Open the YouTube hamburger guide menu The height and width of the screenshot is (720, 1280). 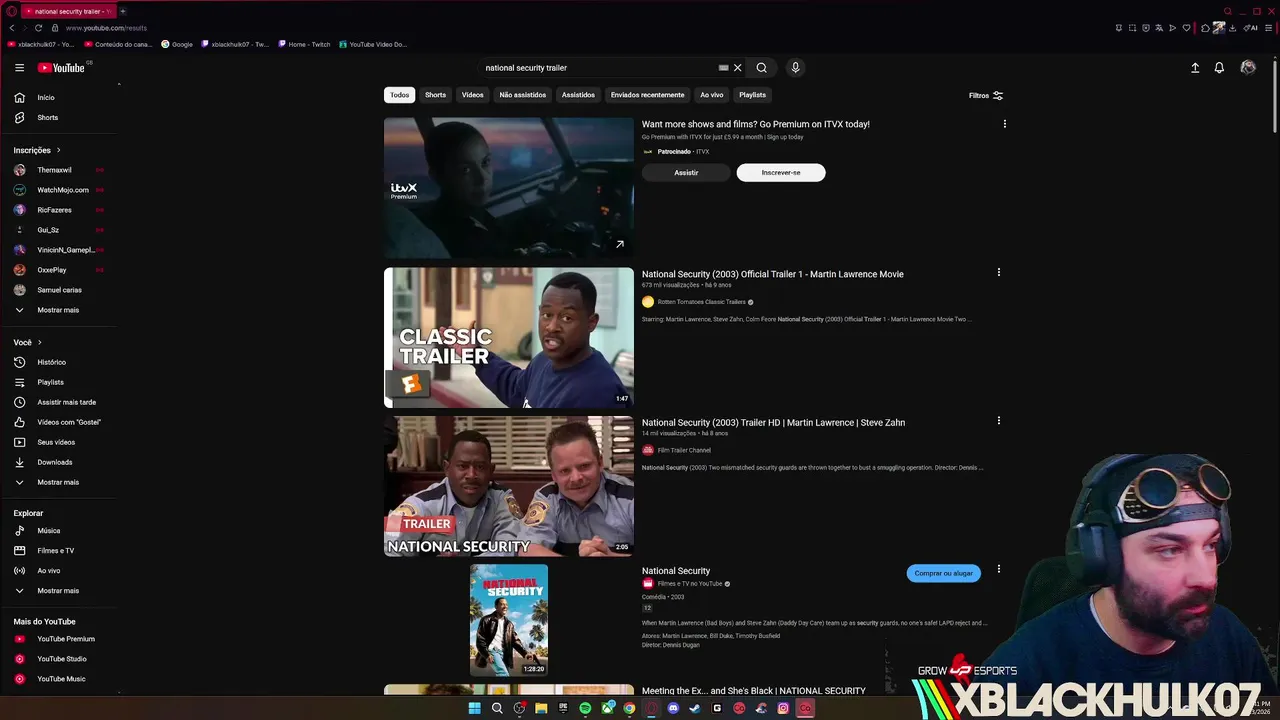point(19,68)
